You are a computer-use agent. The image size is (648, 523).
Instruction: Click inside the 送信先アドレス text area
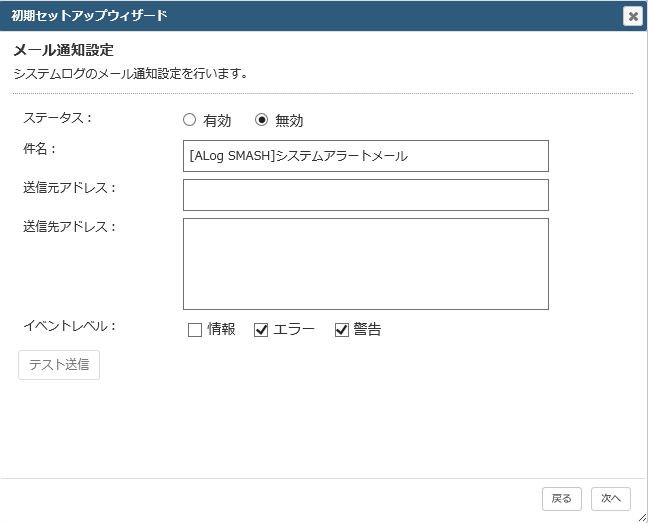click(x=366, y=264)
